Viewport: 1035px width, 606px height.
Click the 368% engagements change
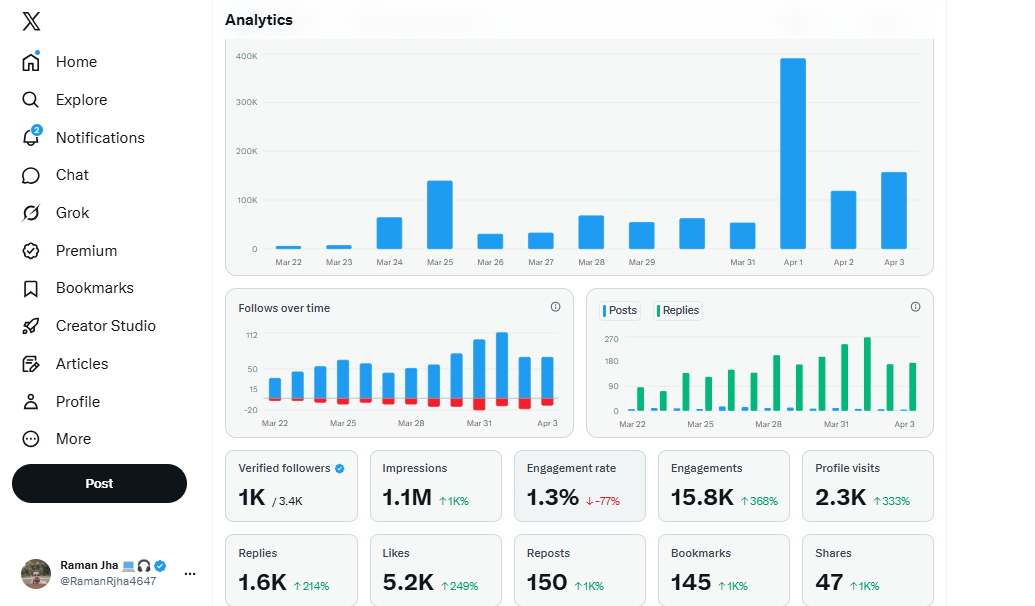coord(759,501)
